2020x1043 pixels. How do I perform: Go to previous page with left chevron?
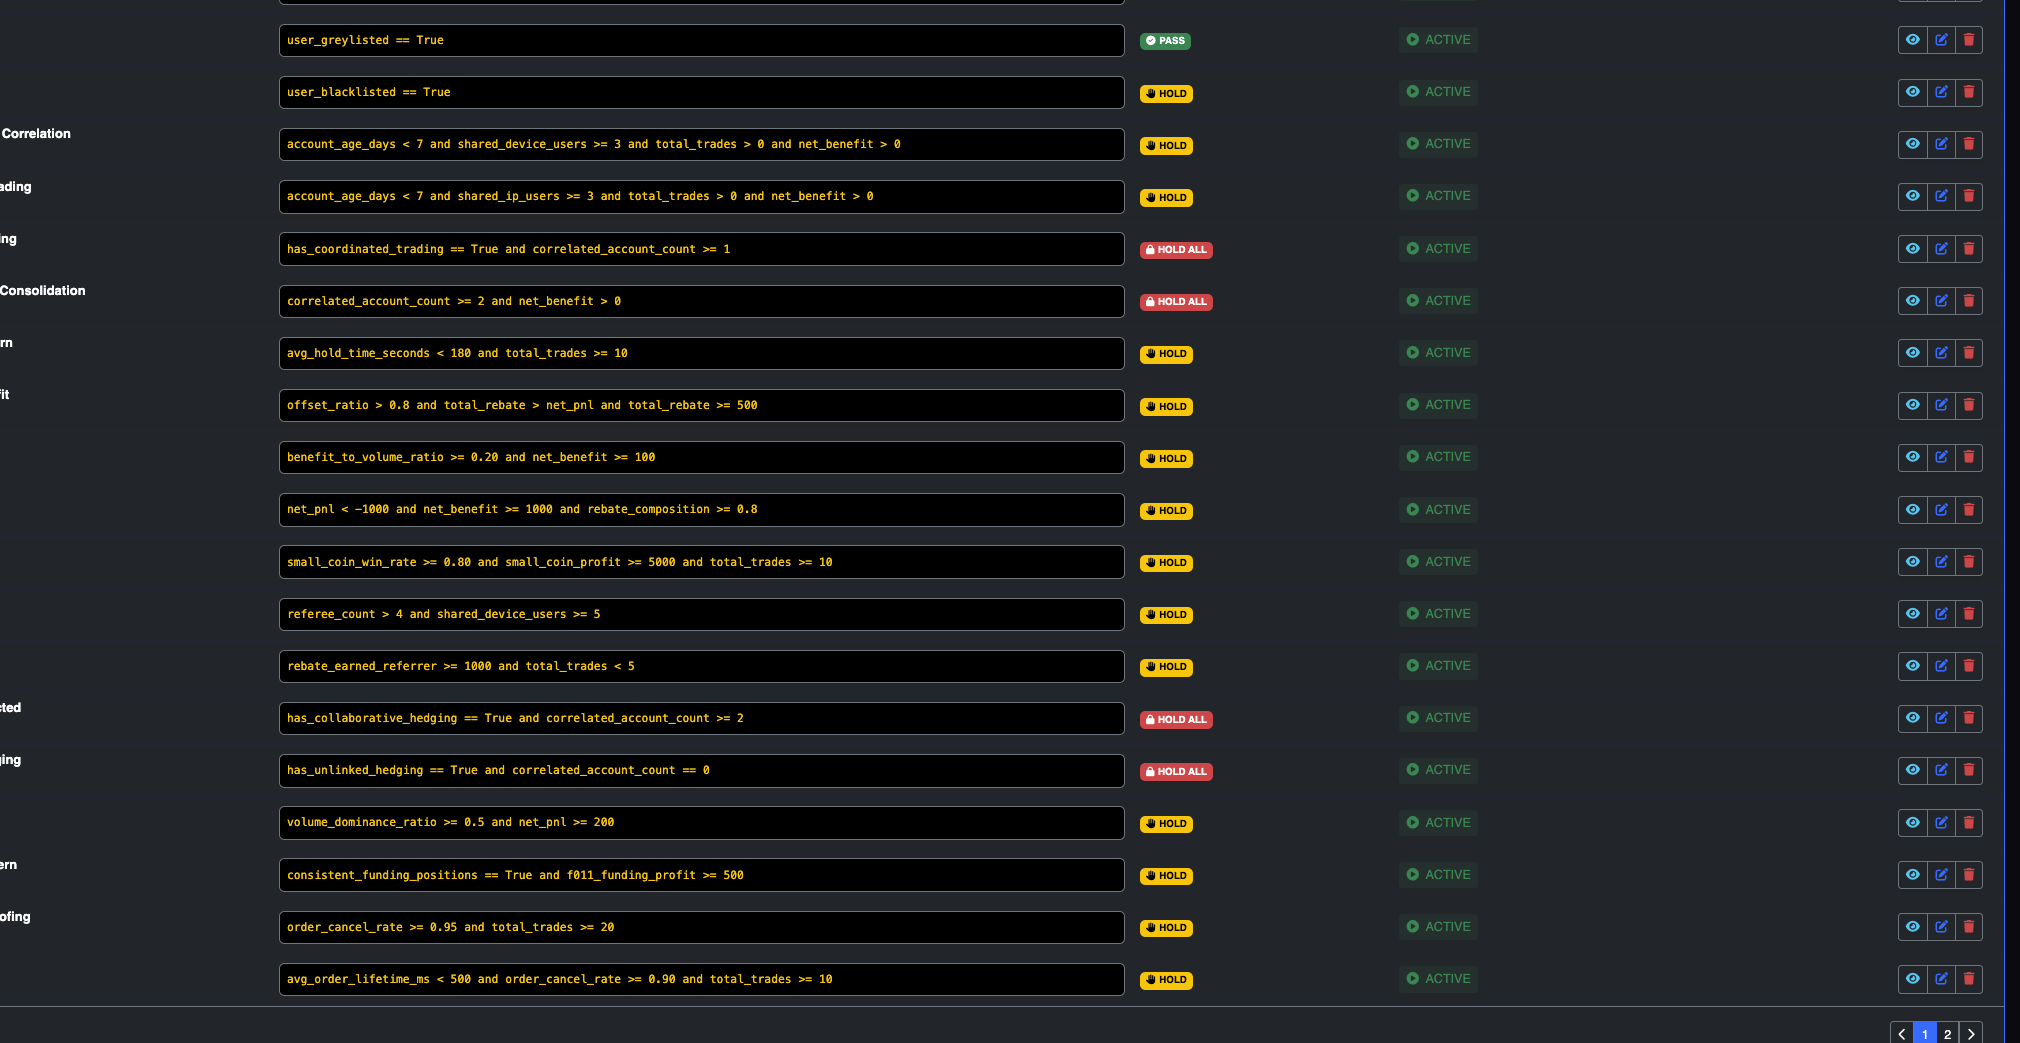point(1902,1034)
